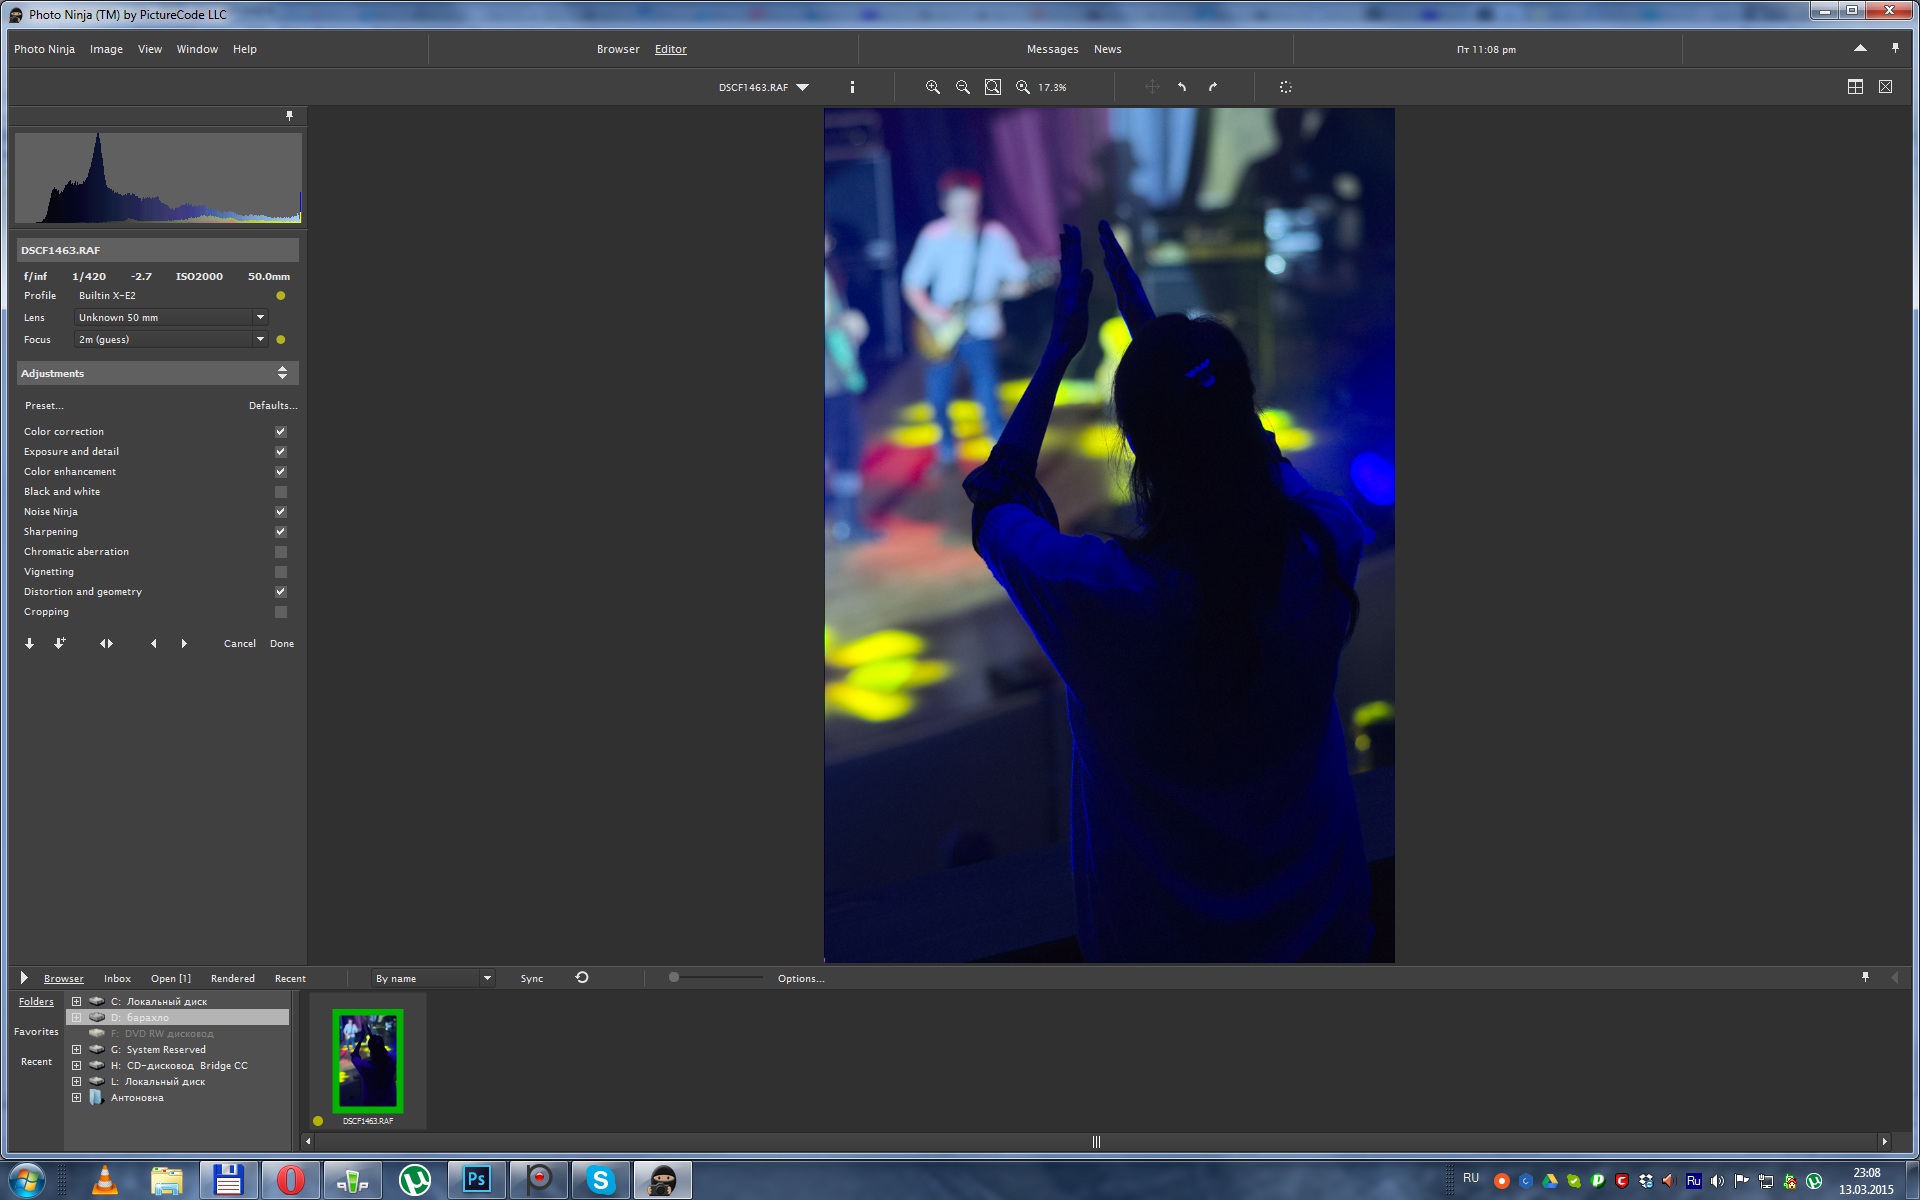Open the Image menu
Viewport: 1920px width, 1200px height.
106,49
